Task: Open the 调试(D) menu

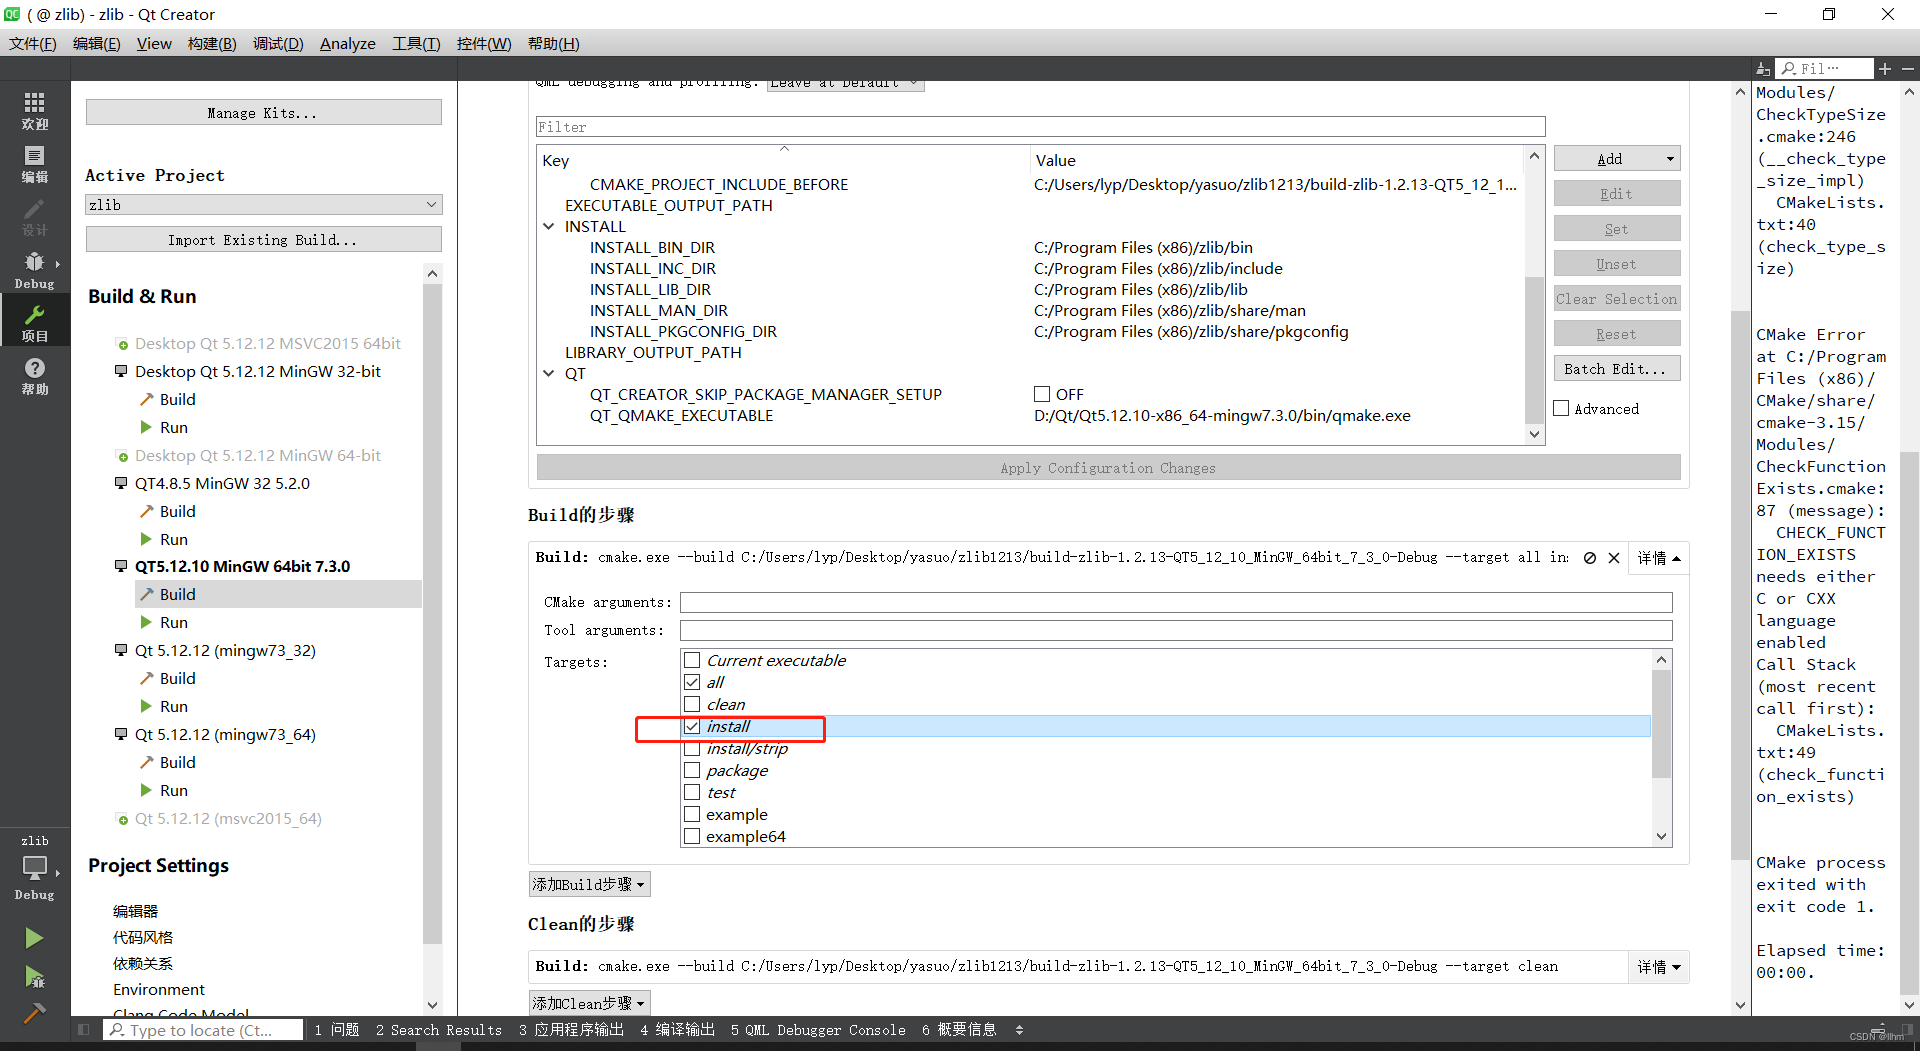Action: (278, 43)
